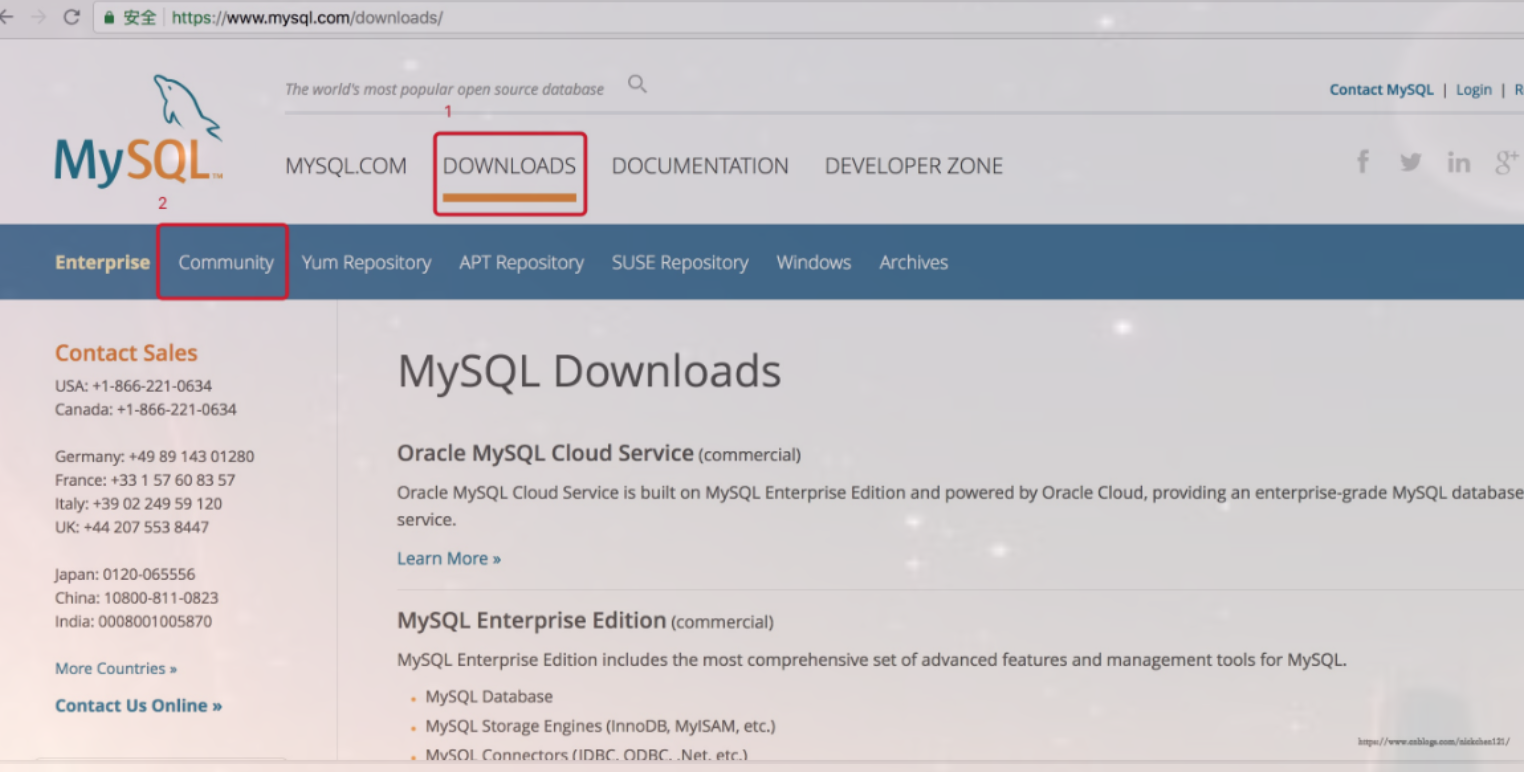Click the MySQL dolphin logo
This screenshot has width=1524, height=772.
(x=138, y=130)
